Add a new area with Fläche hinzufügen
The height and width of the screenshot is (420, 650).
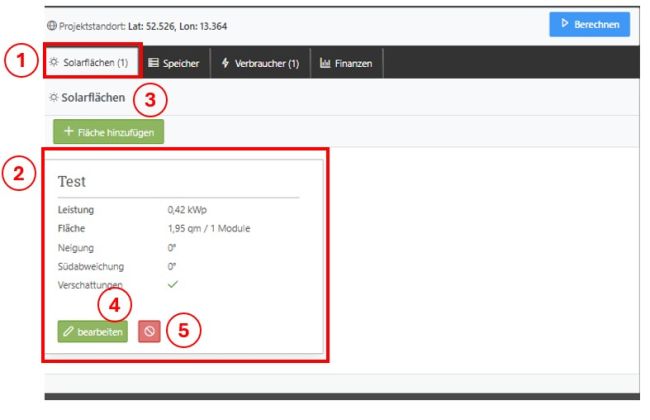[x=109, y=132]
